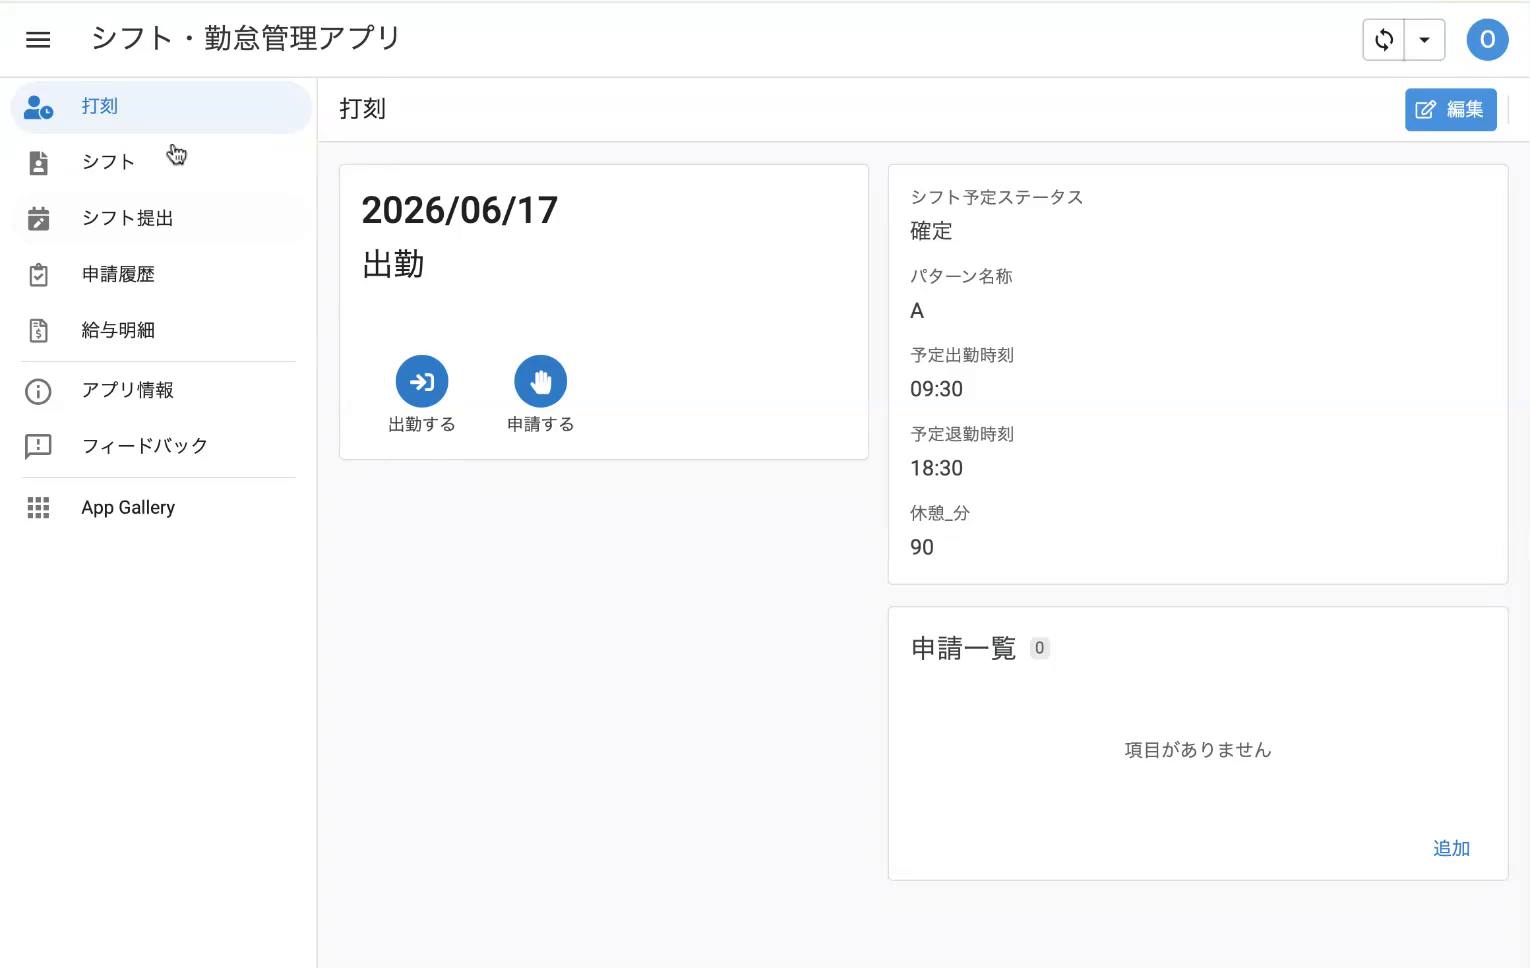Open the シフト menu item
This screenshot has width=1530, height=968.
pos(108,162)
